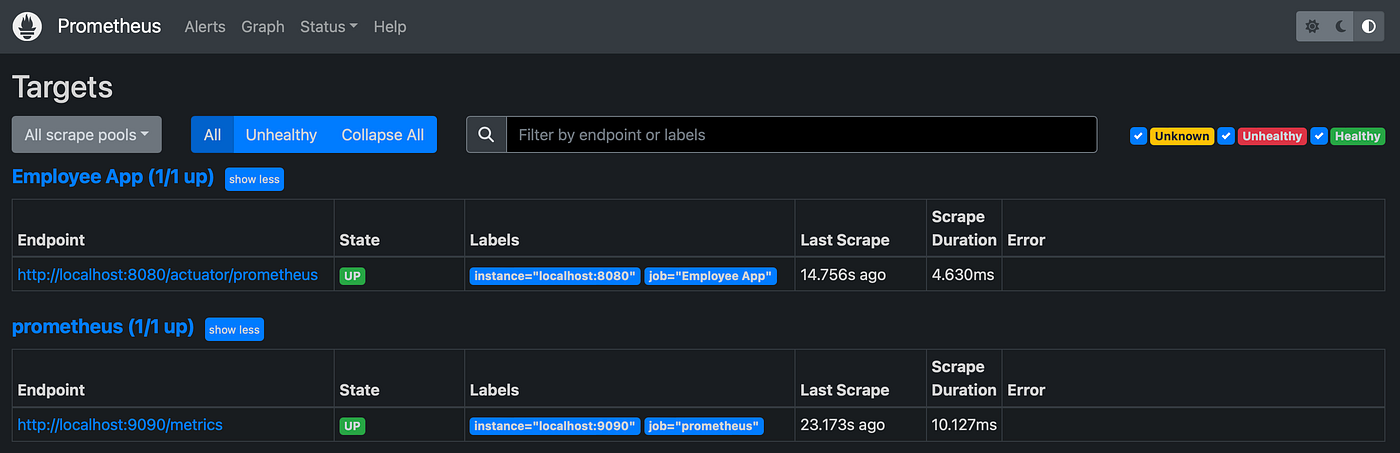Focus the filter by endpoint or labels field
Screen dimensions: 1400x453
[800, 135]
